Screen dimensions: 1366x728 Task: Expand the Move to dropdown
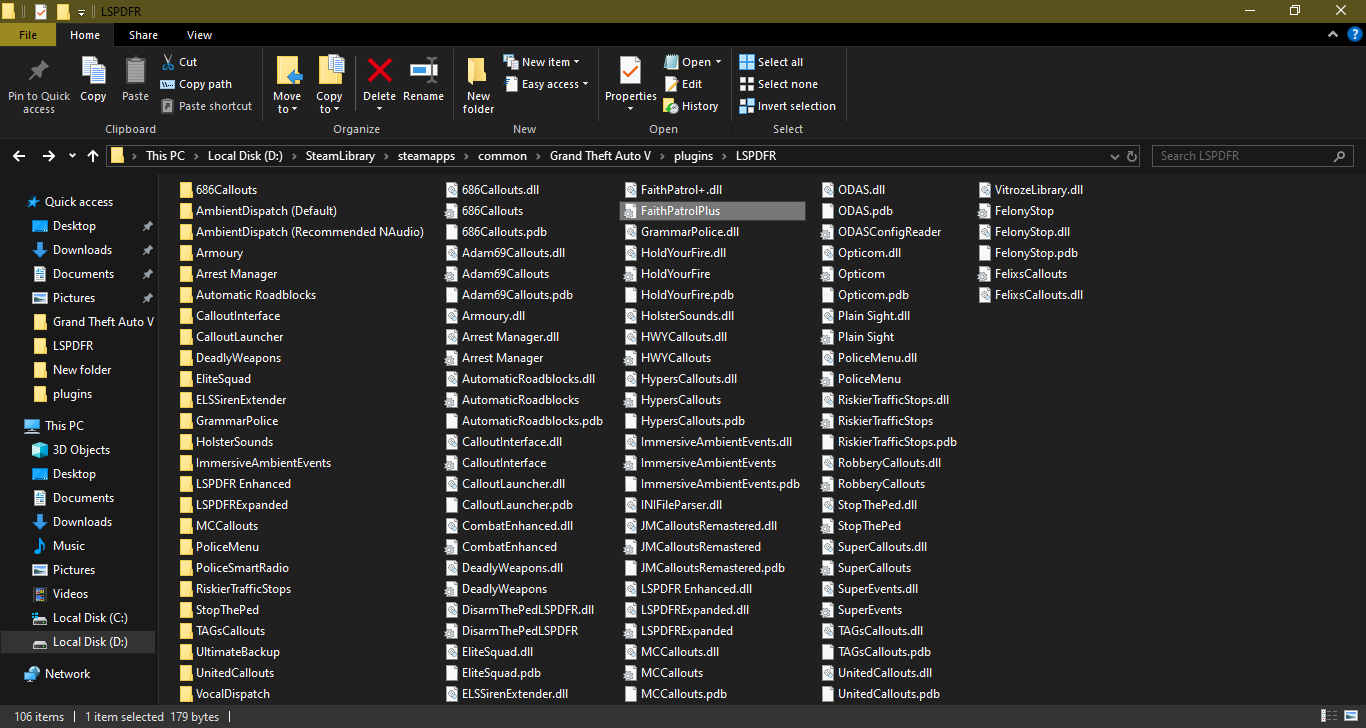[x=287, y=109]
